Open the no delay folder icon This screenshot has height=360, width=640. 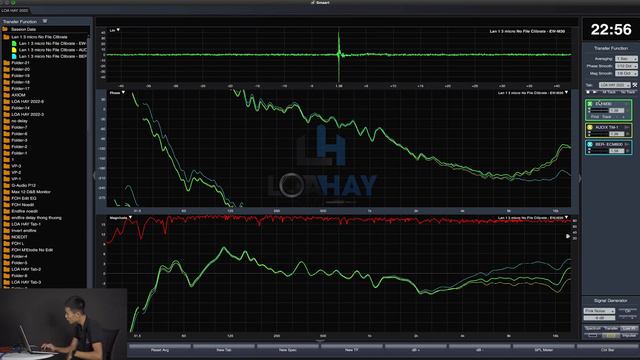pos(6,121)
